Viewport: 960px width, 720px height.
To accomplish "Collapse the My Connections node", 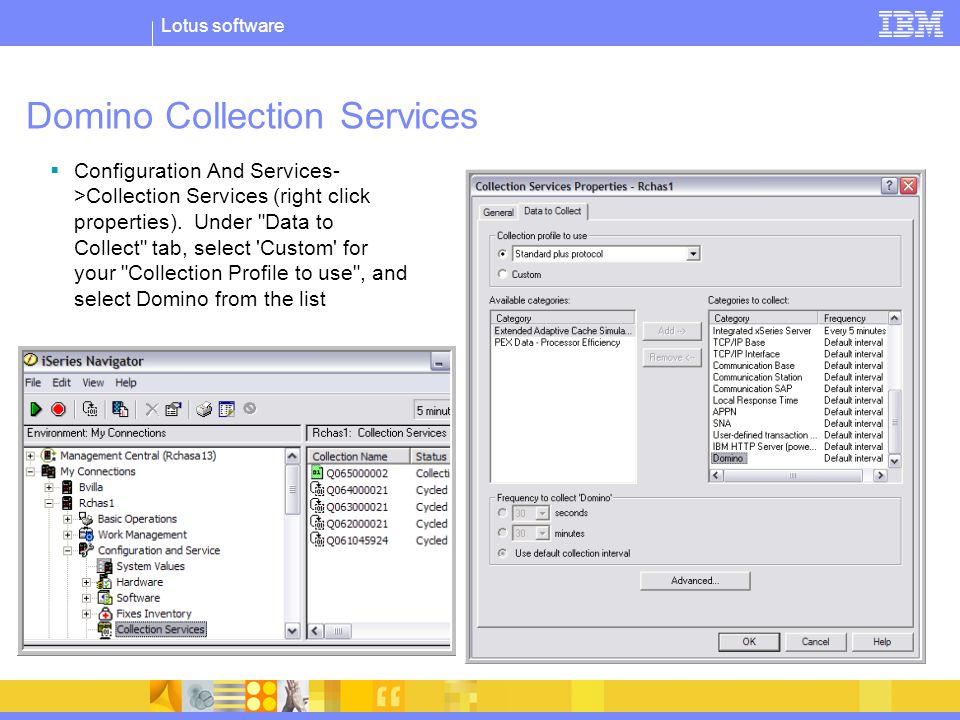I will tap(30, 471).
